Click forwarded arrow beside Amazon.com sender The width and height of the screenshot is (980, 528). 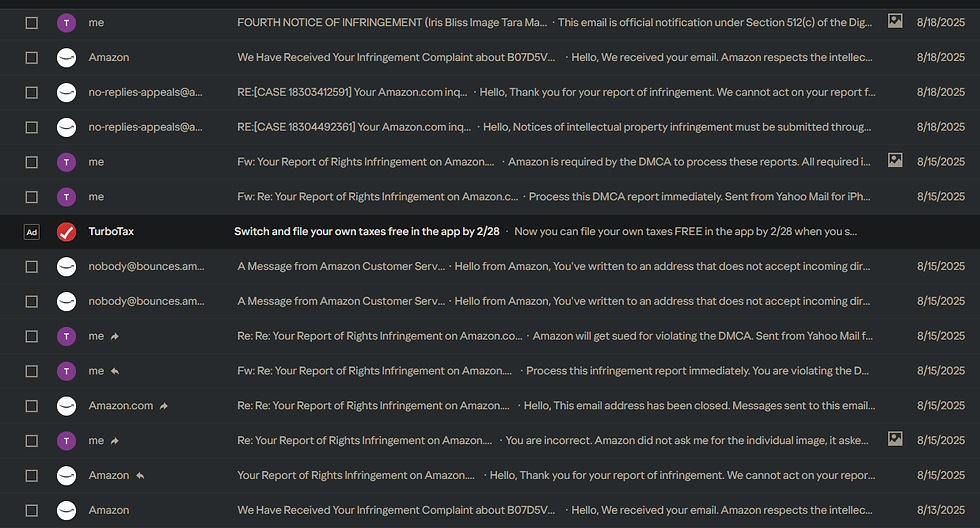pos(164,406)
